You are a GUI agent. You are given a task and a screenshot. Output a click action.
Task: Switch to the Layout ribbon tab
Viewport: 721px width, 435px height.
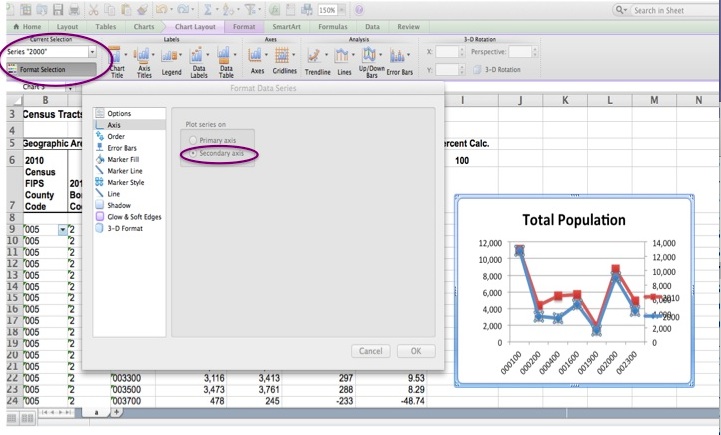coord(67,27)
